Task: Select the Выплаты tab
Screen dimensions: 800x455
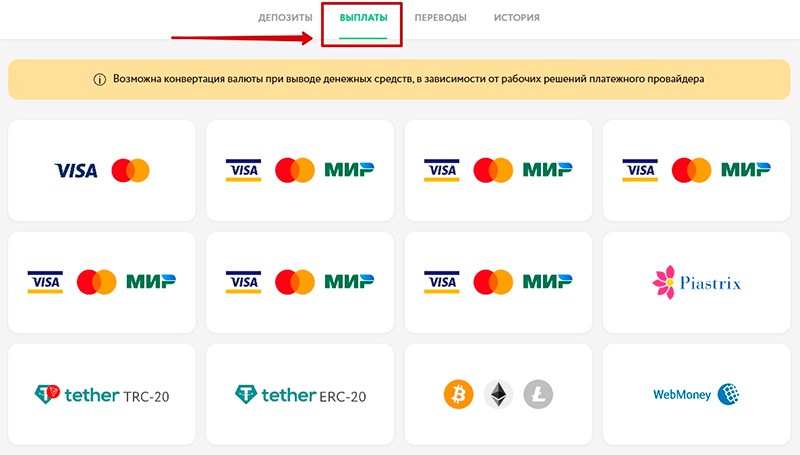Action: [x=363, y=18]
